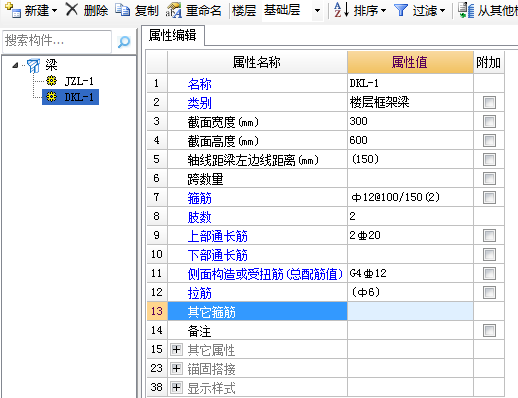This screenshot has width=518, height=398.
Task: Click the 复制 button label
Action: pos(147,11)
